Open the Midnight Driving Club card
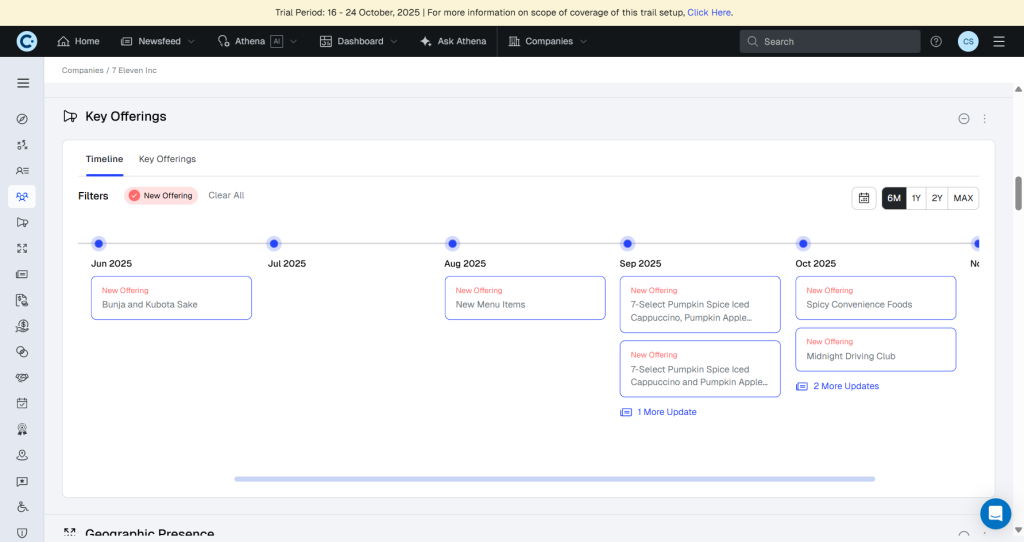This screenshot has height=542, width=1024. pos(876,349)
